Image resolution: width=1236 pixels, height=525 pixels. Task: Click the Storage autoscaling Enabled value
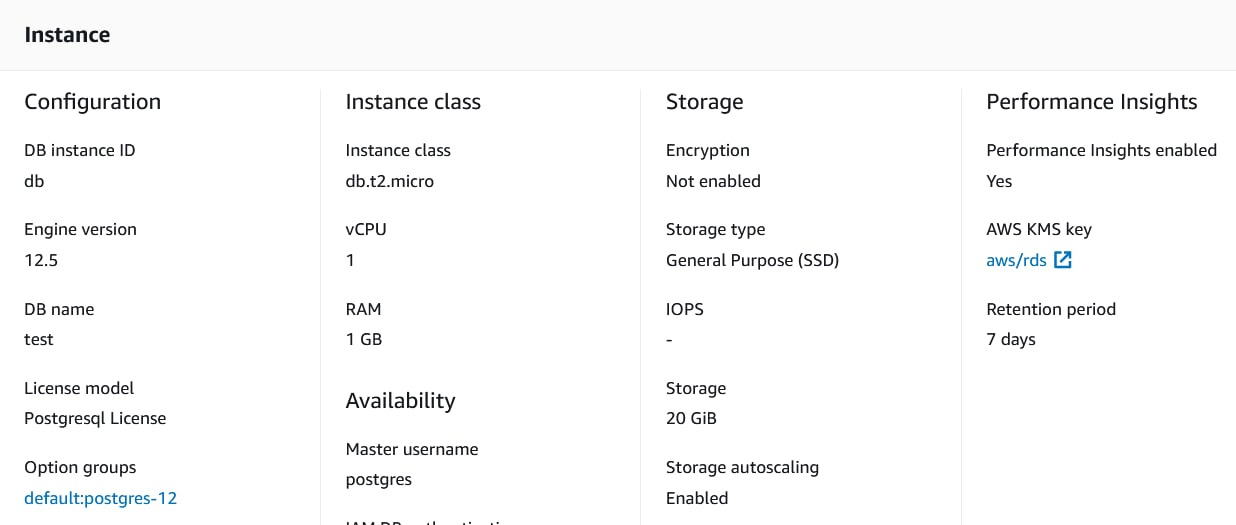(697, 498)
